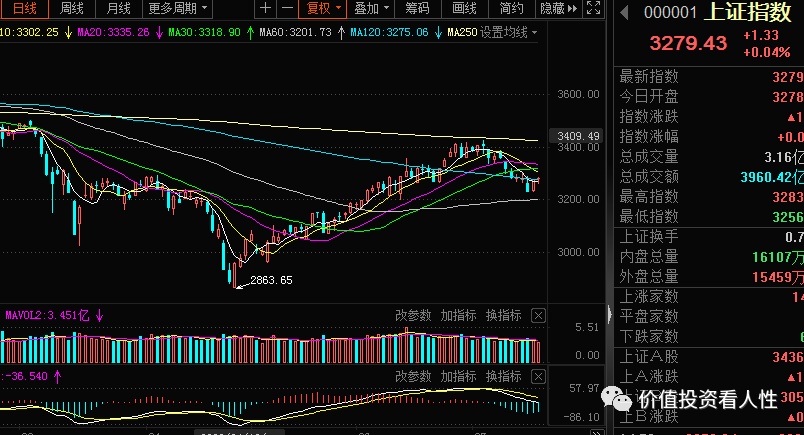Click 加指标 in the volume panel
This screenshot has width=804, height=435.
(458, 315)
